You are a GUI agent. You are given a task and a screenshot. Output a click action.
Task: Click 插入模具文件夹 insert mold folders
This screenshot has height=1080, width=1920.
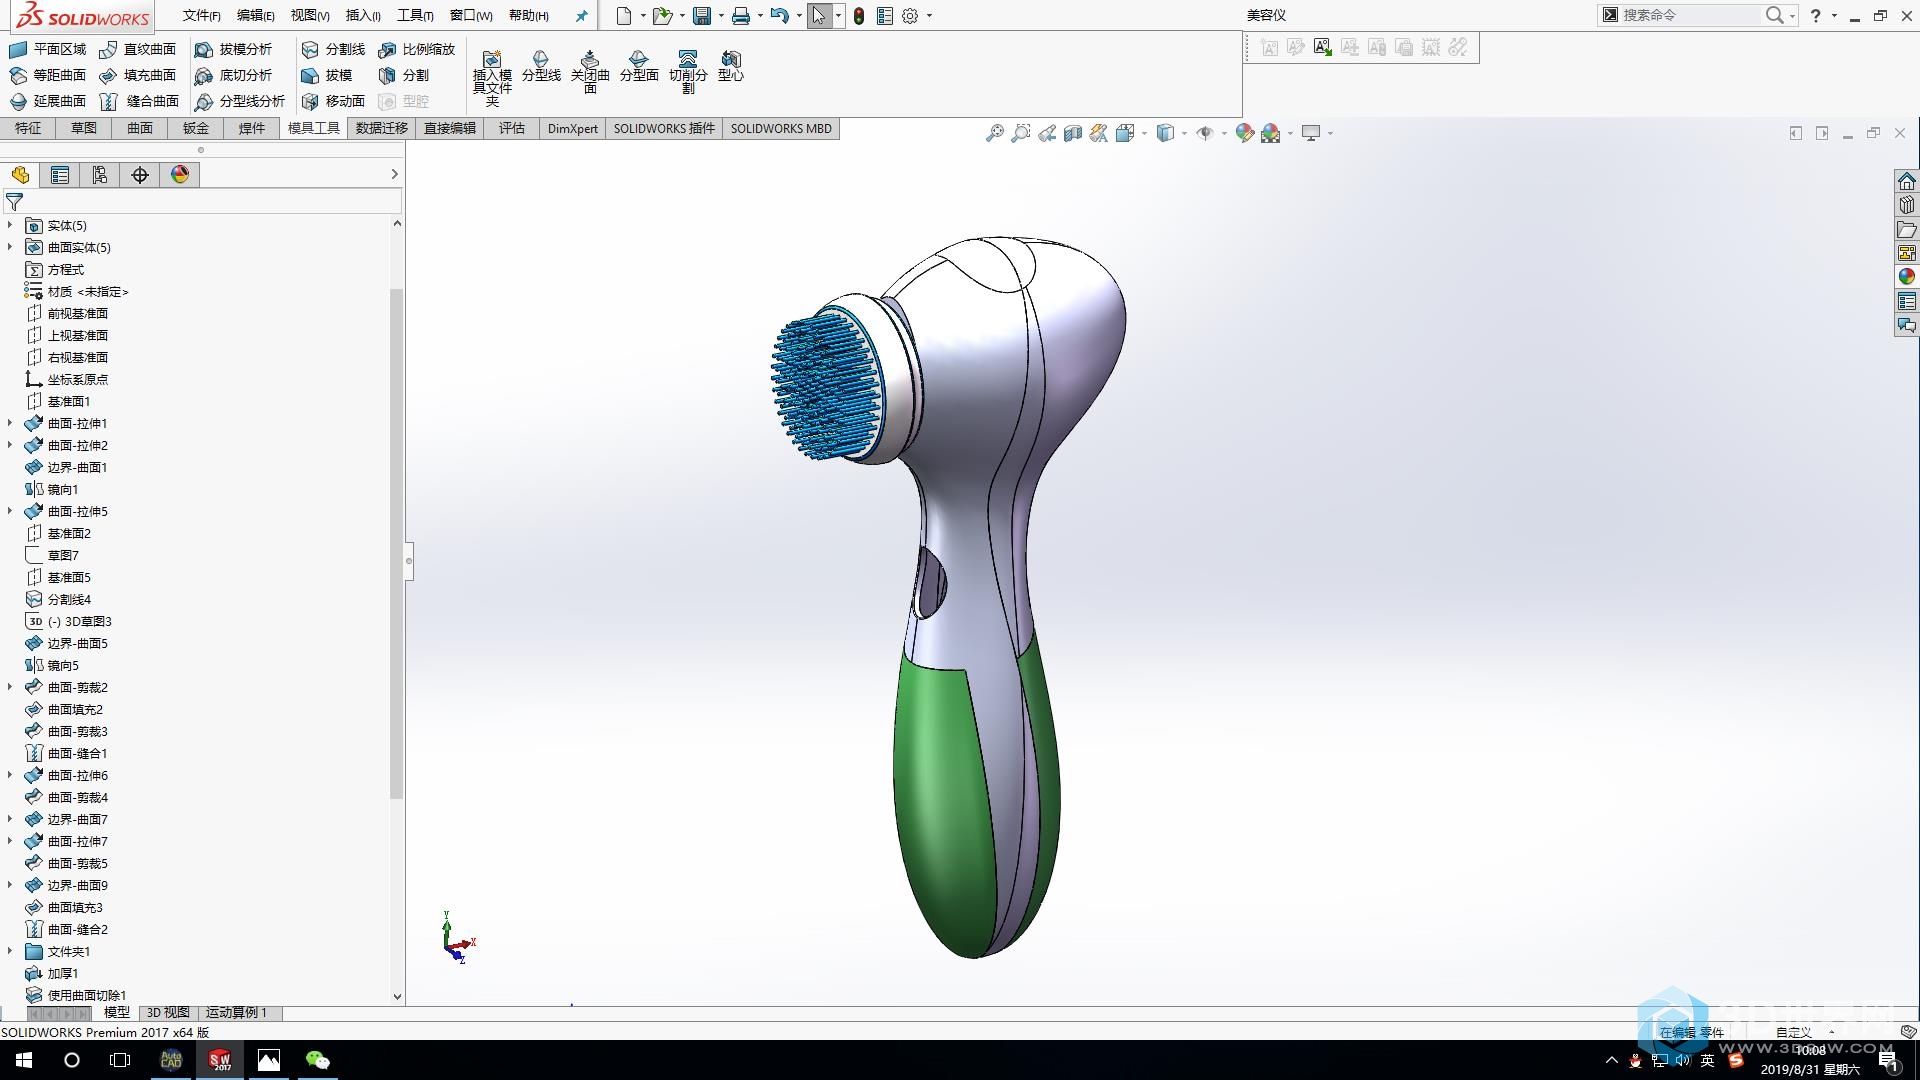click(x=492, y=78)
